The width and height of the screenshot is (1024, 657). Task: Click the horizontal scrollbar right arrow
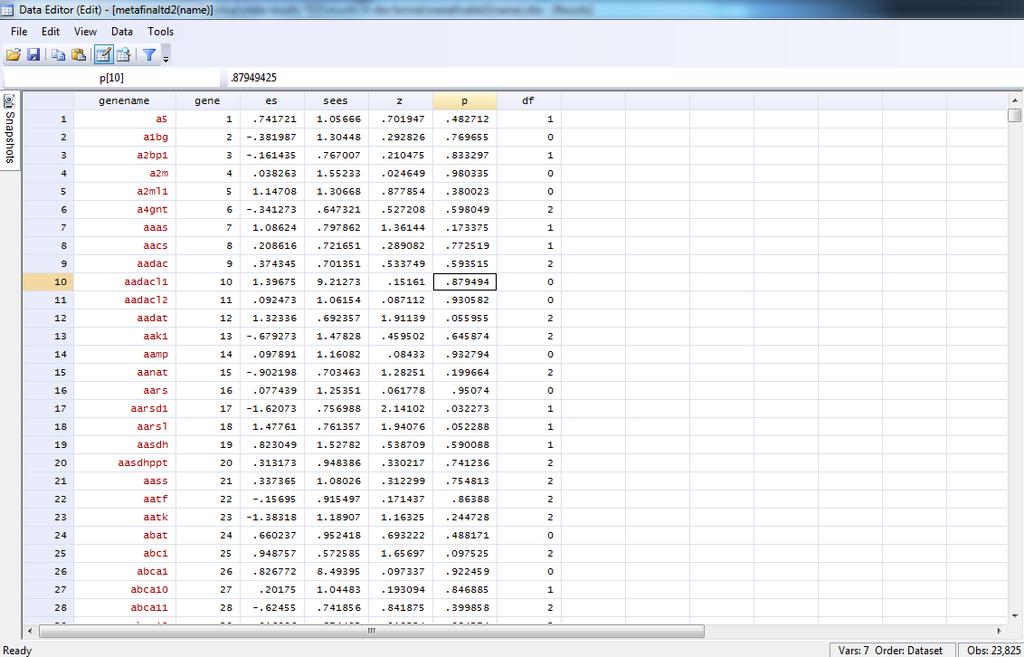(x=999, y=631)
